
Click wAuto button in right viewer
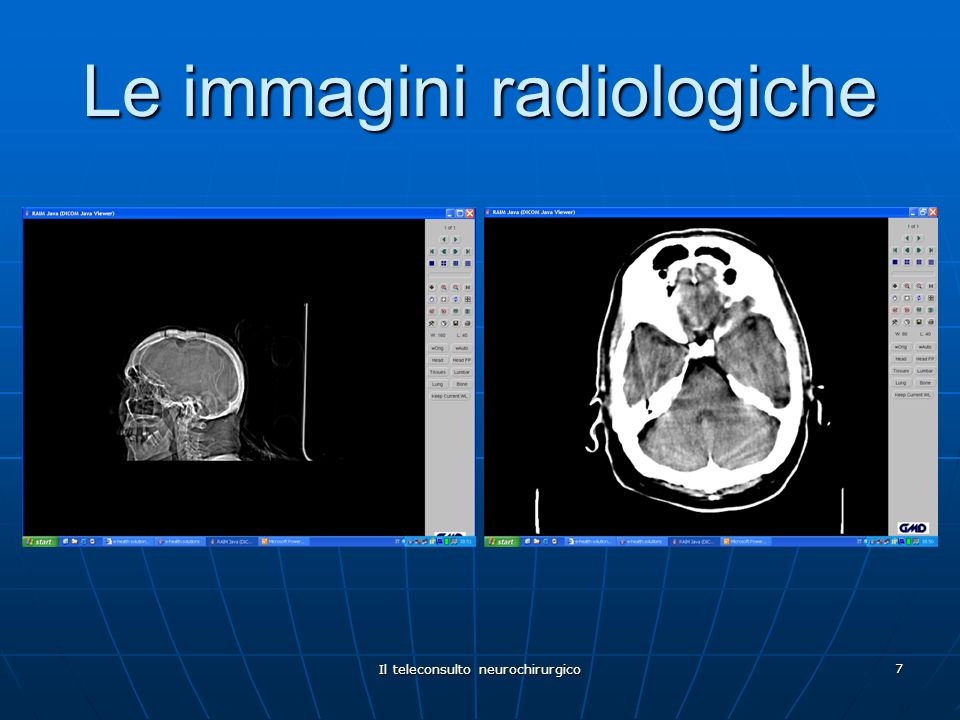pos(925,347)
